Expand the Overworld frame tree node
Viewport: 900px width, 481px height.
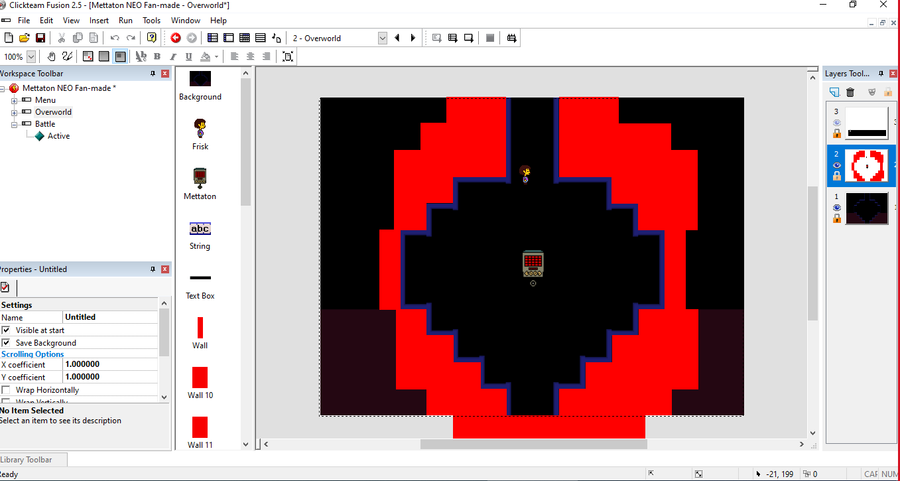pyautogui.click(x=14, y=112)
